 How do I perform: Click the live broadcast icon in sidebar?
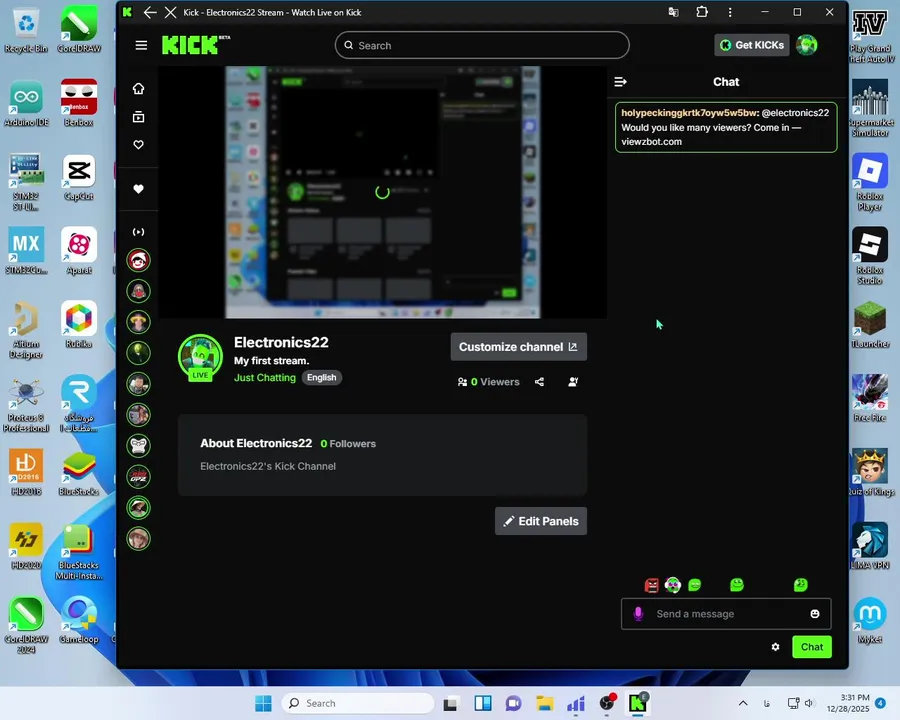point(138,232)
